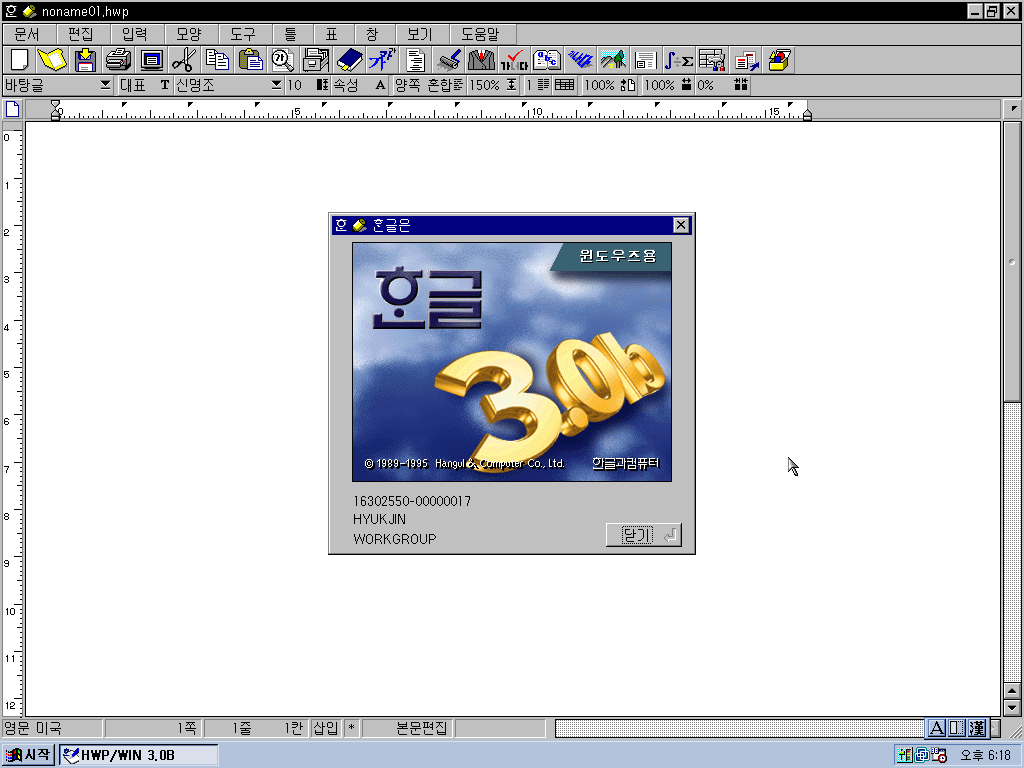This screenshot has width=1024, height=768.
Task: Open print preview monitor icon
Action: 152,60
